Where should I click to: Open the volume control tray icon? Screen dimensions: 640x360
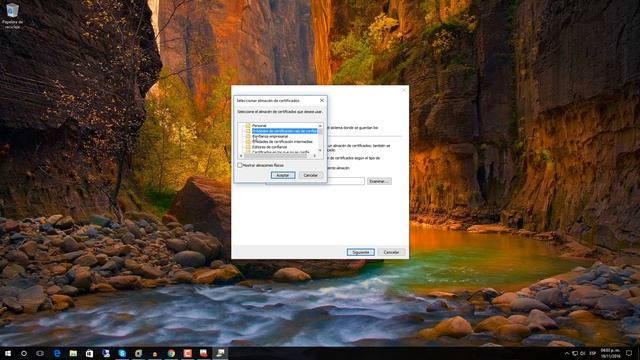tap(582, 353)
